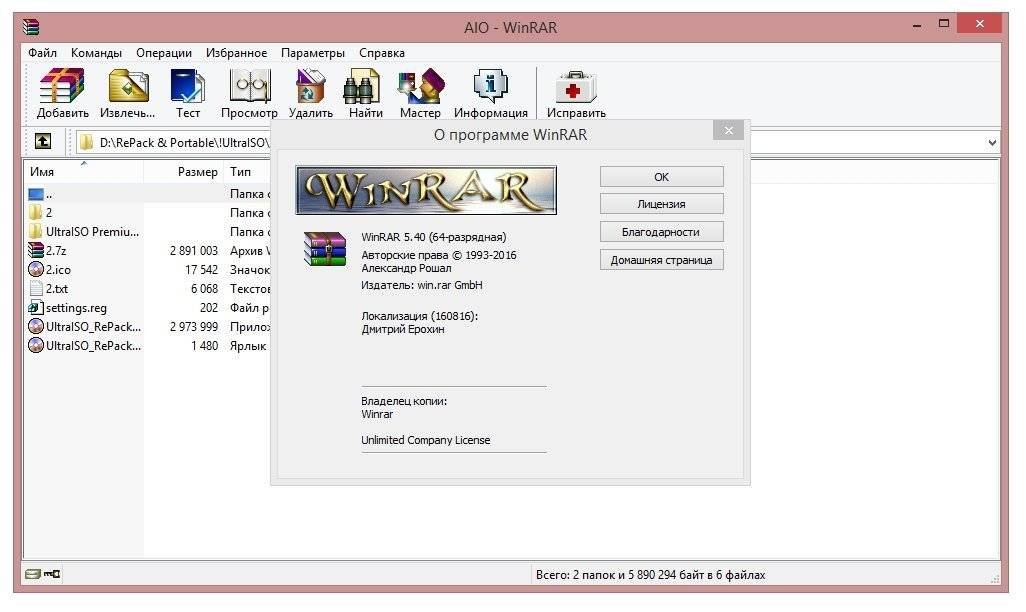Click the window resize grip in status bar
The image size is (1026, 612).
click(994, 579)
